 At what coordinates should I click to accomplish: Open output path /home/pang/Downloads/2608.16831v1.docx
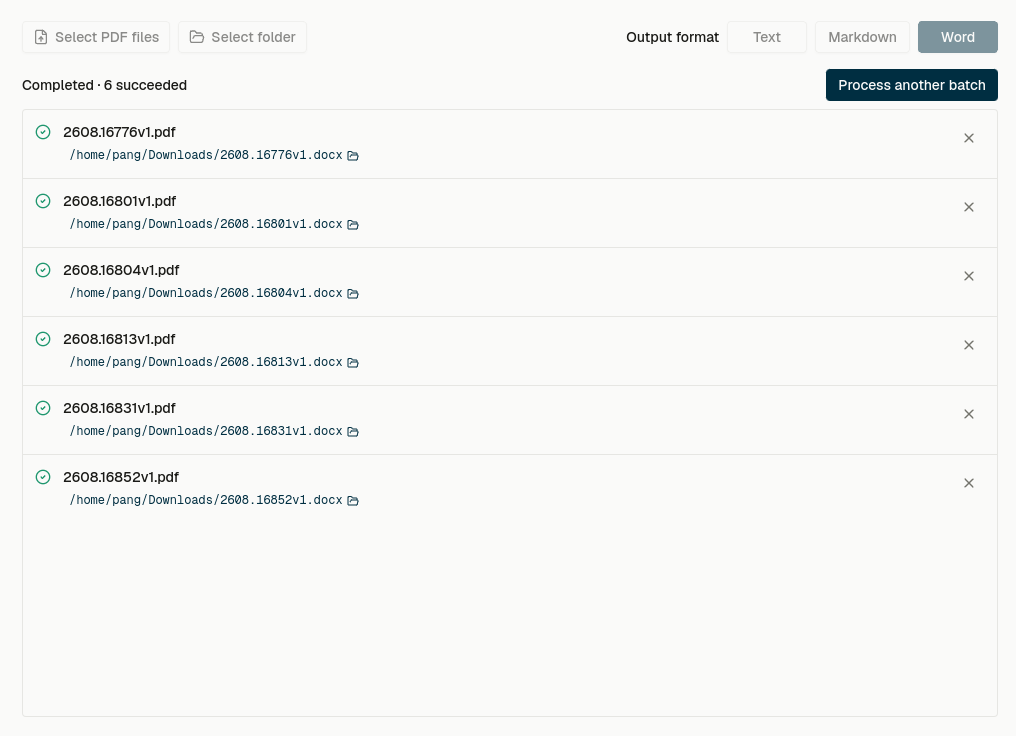pos(206,431)
